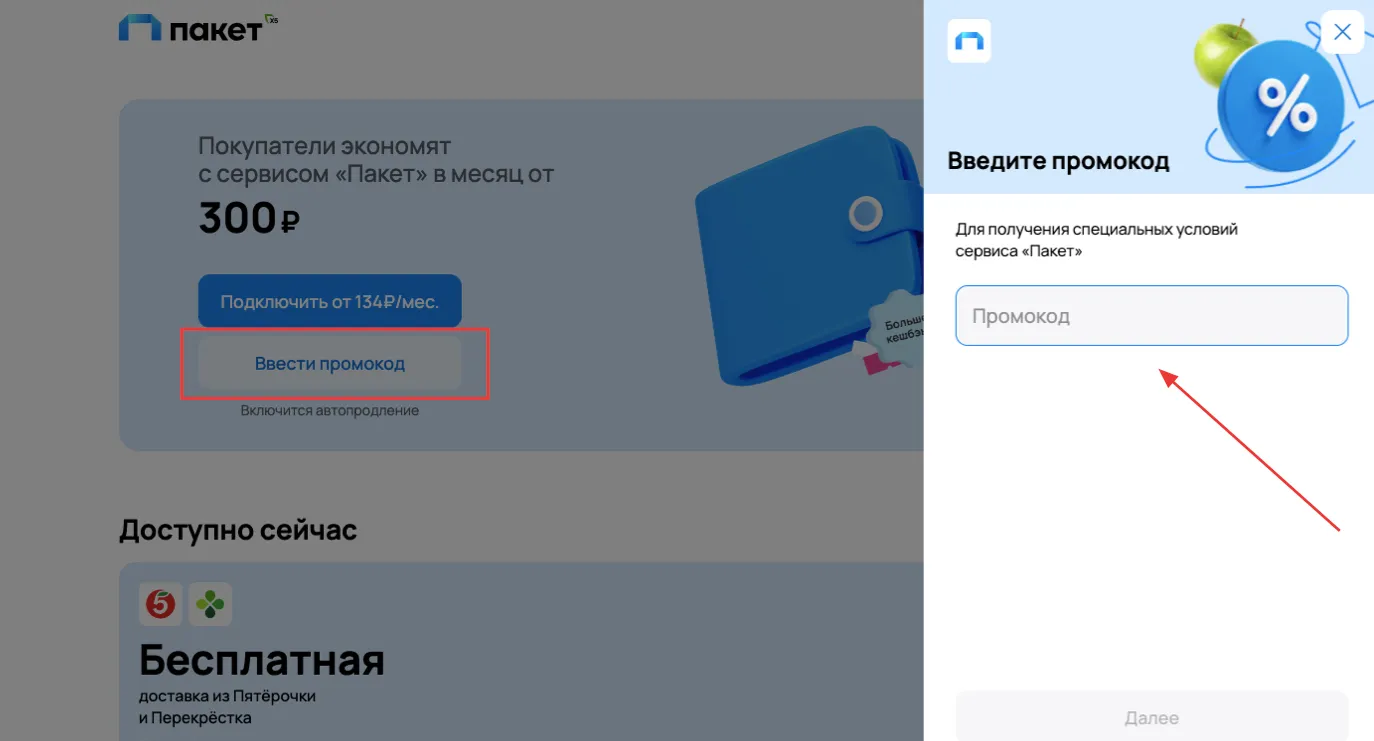1374x741 pixels.
Task: Open the Бесплатная доставка card
Action: 521,651
